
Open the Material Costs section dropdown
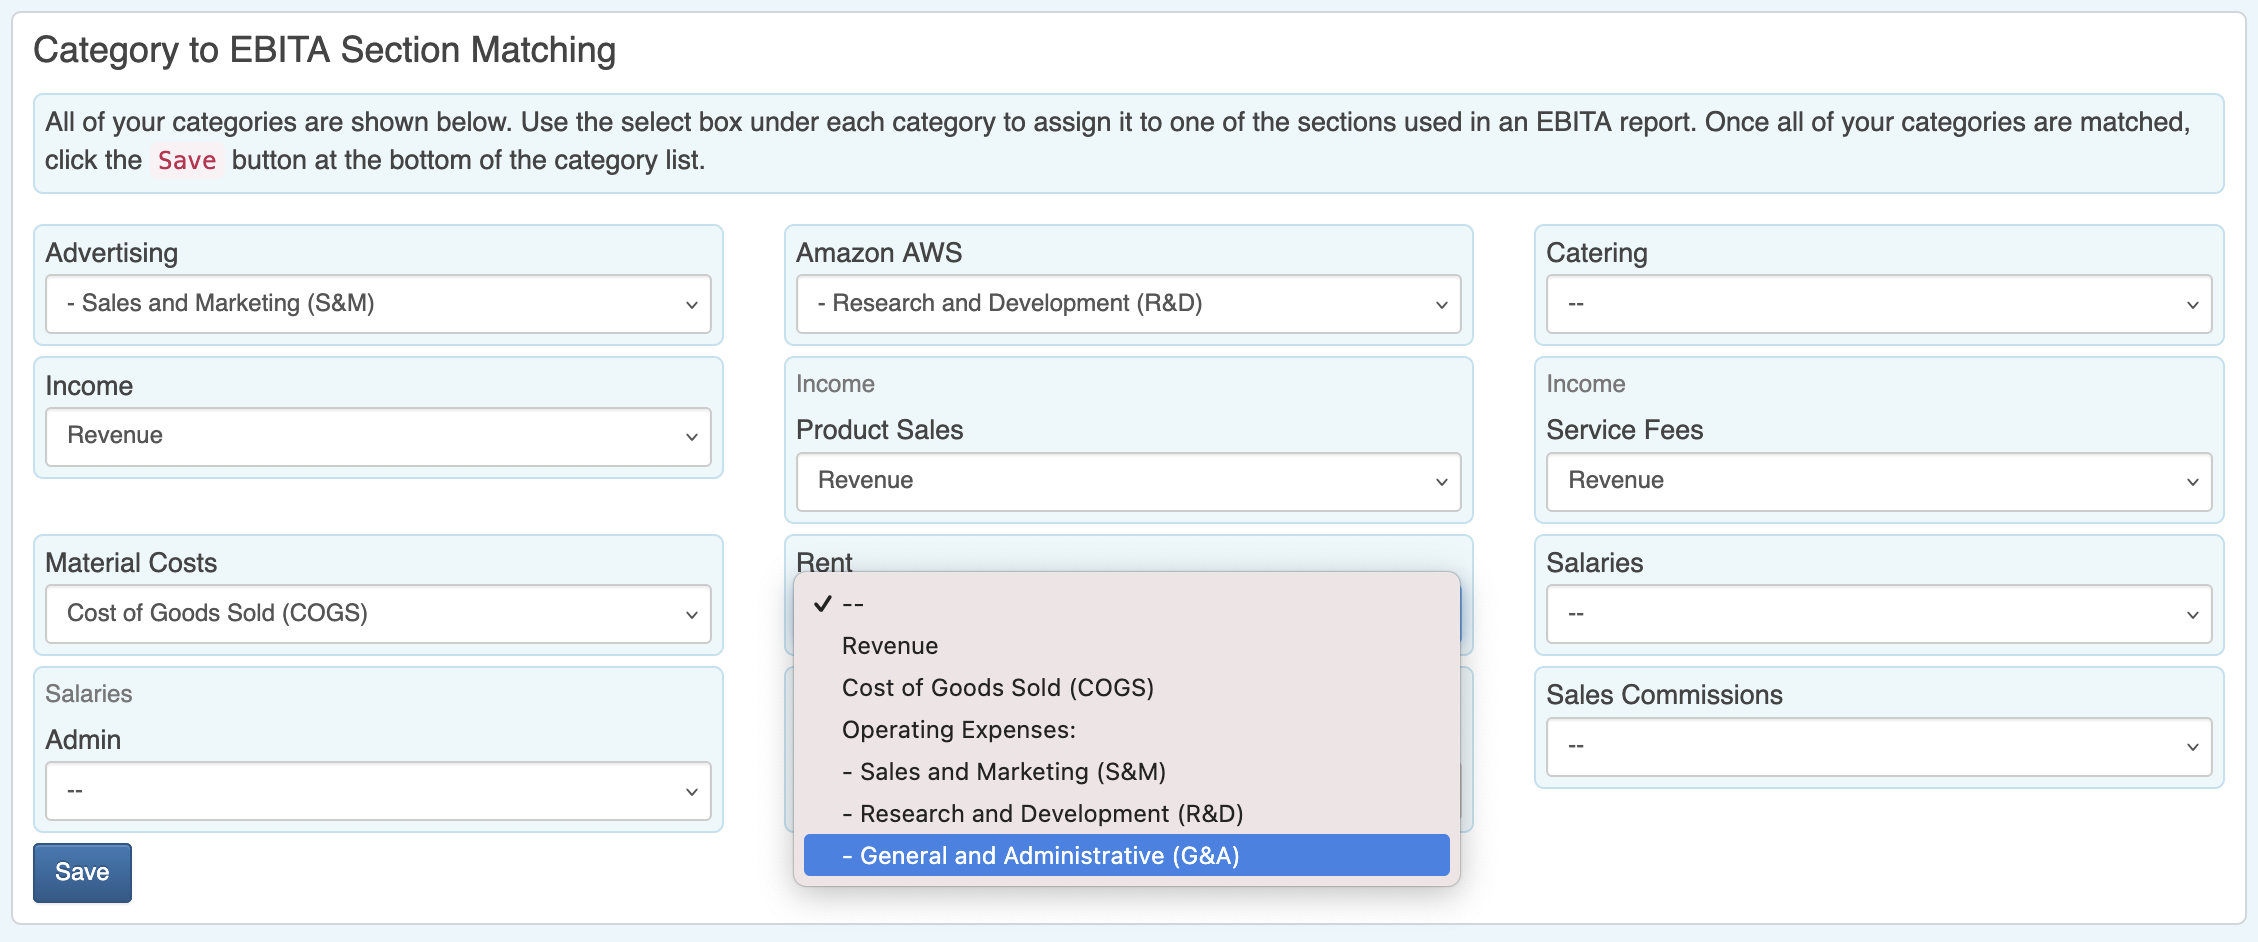378,614
